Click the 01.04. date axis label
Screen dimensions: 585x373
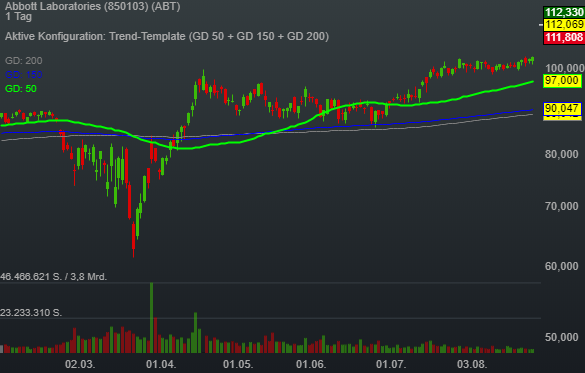(x=161, y=364)
